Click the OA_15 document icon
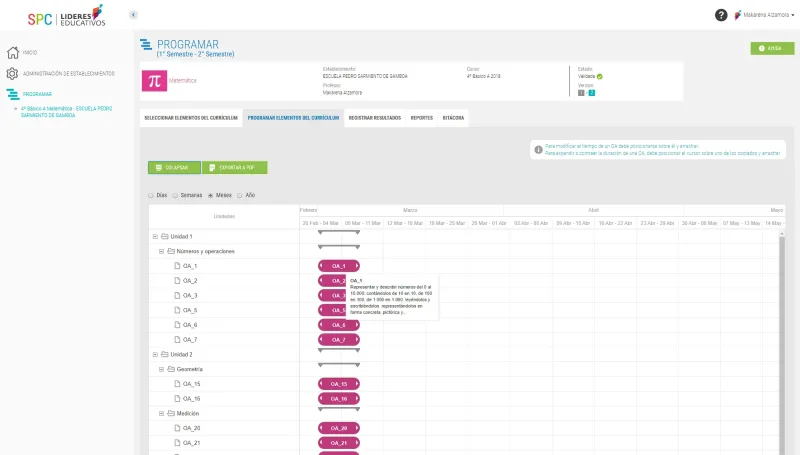The image size is (800, 455). coord(177,384)
